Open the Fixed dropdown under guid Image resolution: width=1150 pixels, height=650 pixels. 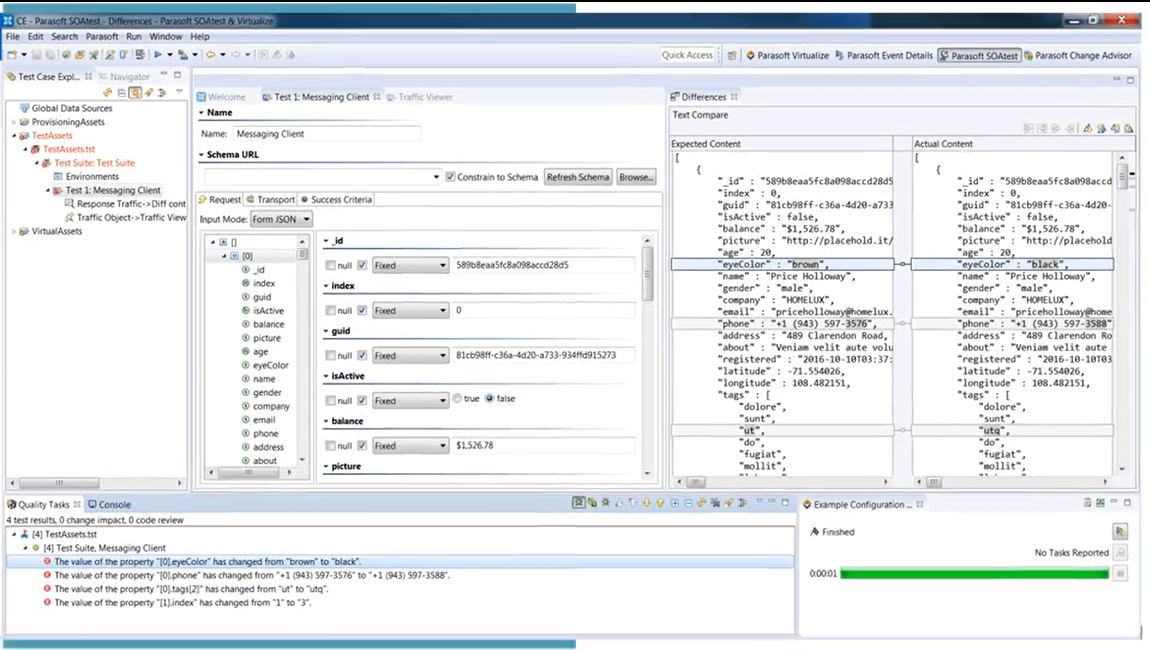(410, 356)
